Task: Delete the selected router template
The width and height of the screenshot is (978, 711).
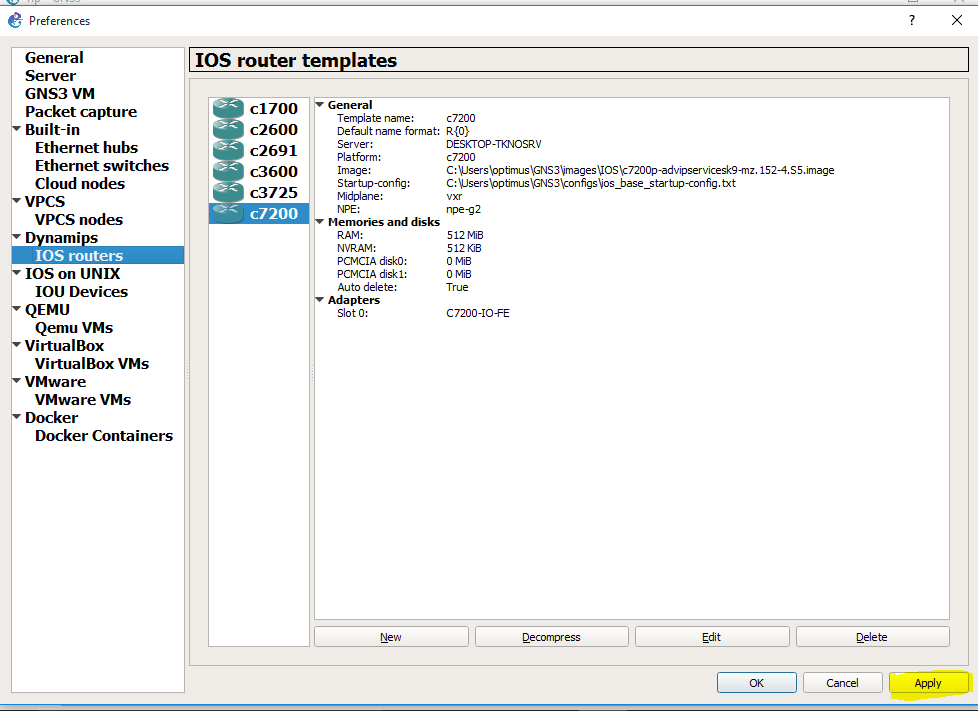Action: (x=872, y=637)
